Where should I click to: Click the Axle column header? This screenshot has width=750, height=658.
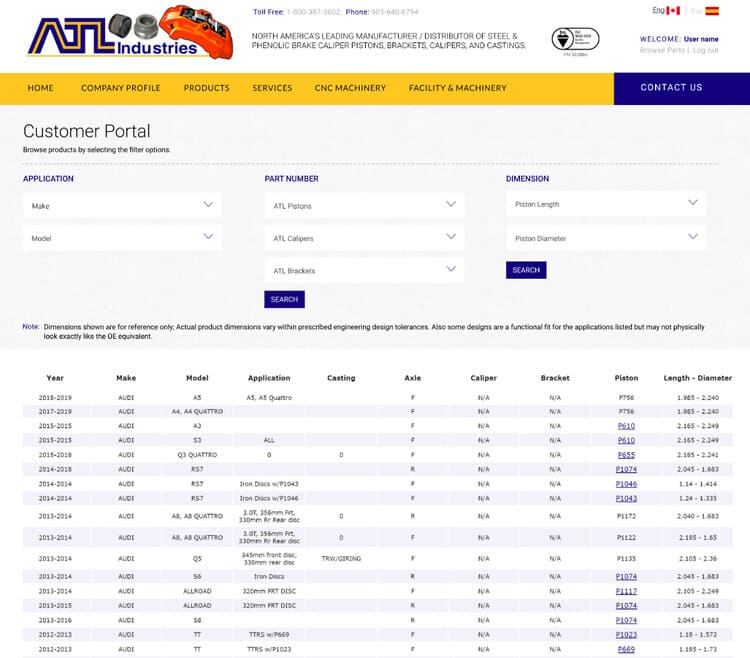click(412, 378)
